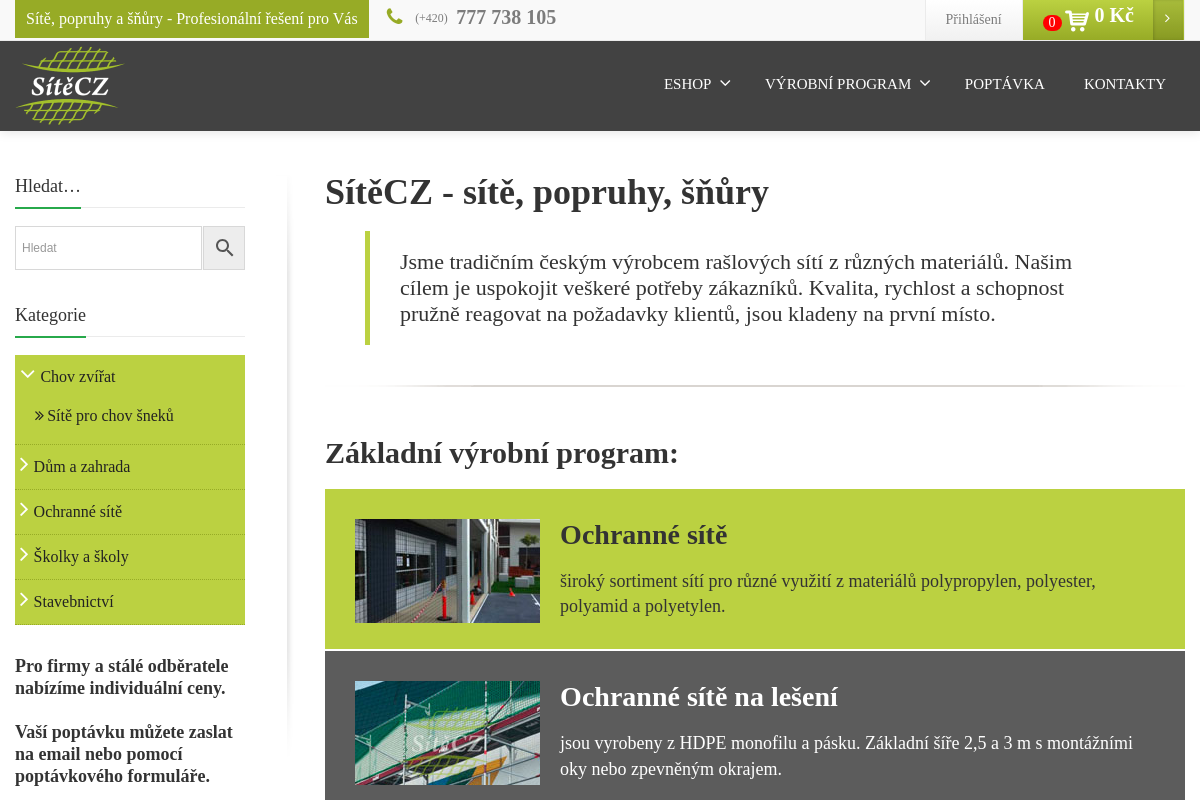The height and width of the screenshot is (800, 1200).
Task: Click the double-arrow icon before Sítě pro chov šneků
Action: (39, 415)
